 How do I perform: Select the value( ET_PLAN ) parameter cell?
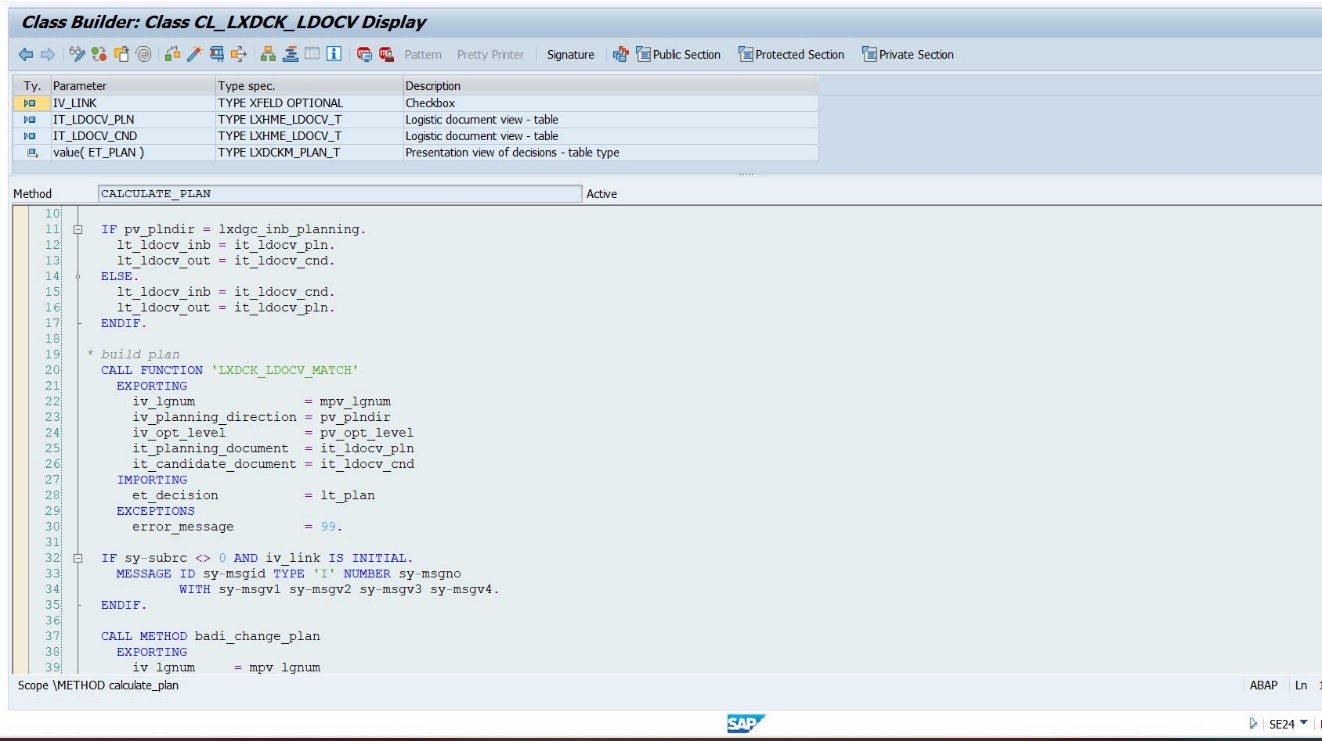132,153
